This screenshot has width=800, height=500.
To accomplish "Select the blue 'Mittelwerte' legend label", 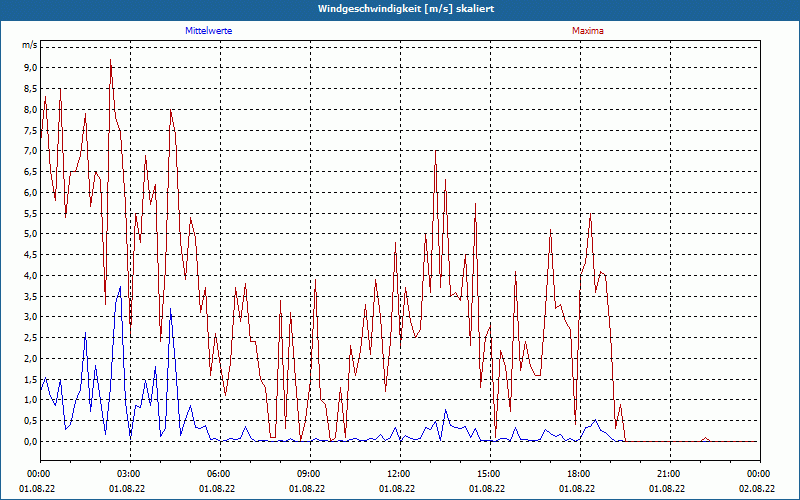I will pos(209,31).
